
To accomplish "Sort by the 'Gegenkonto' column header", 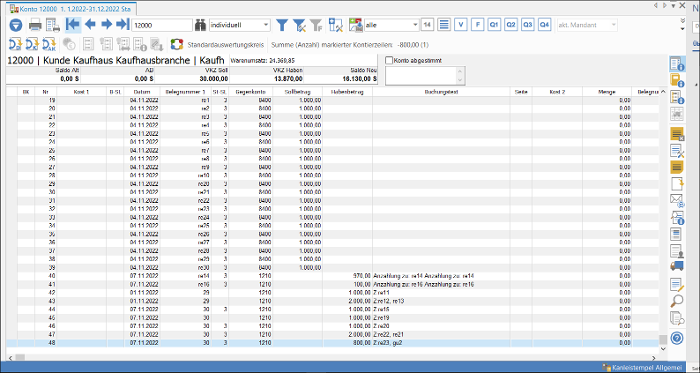I will (250, 91).
